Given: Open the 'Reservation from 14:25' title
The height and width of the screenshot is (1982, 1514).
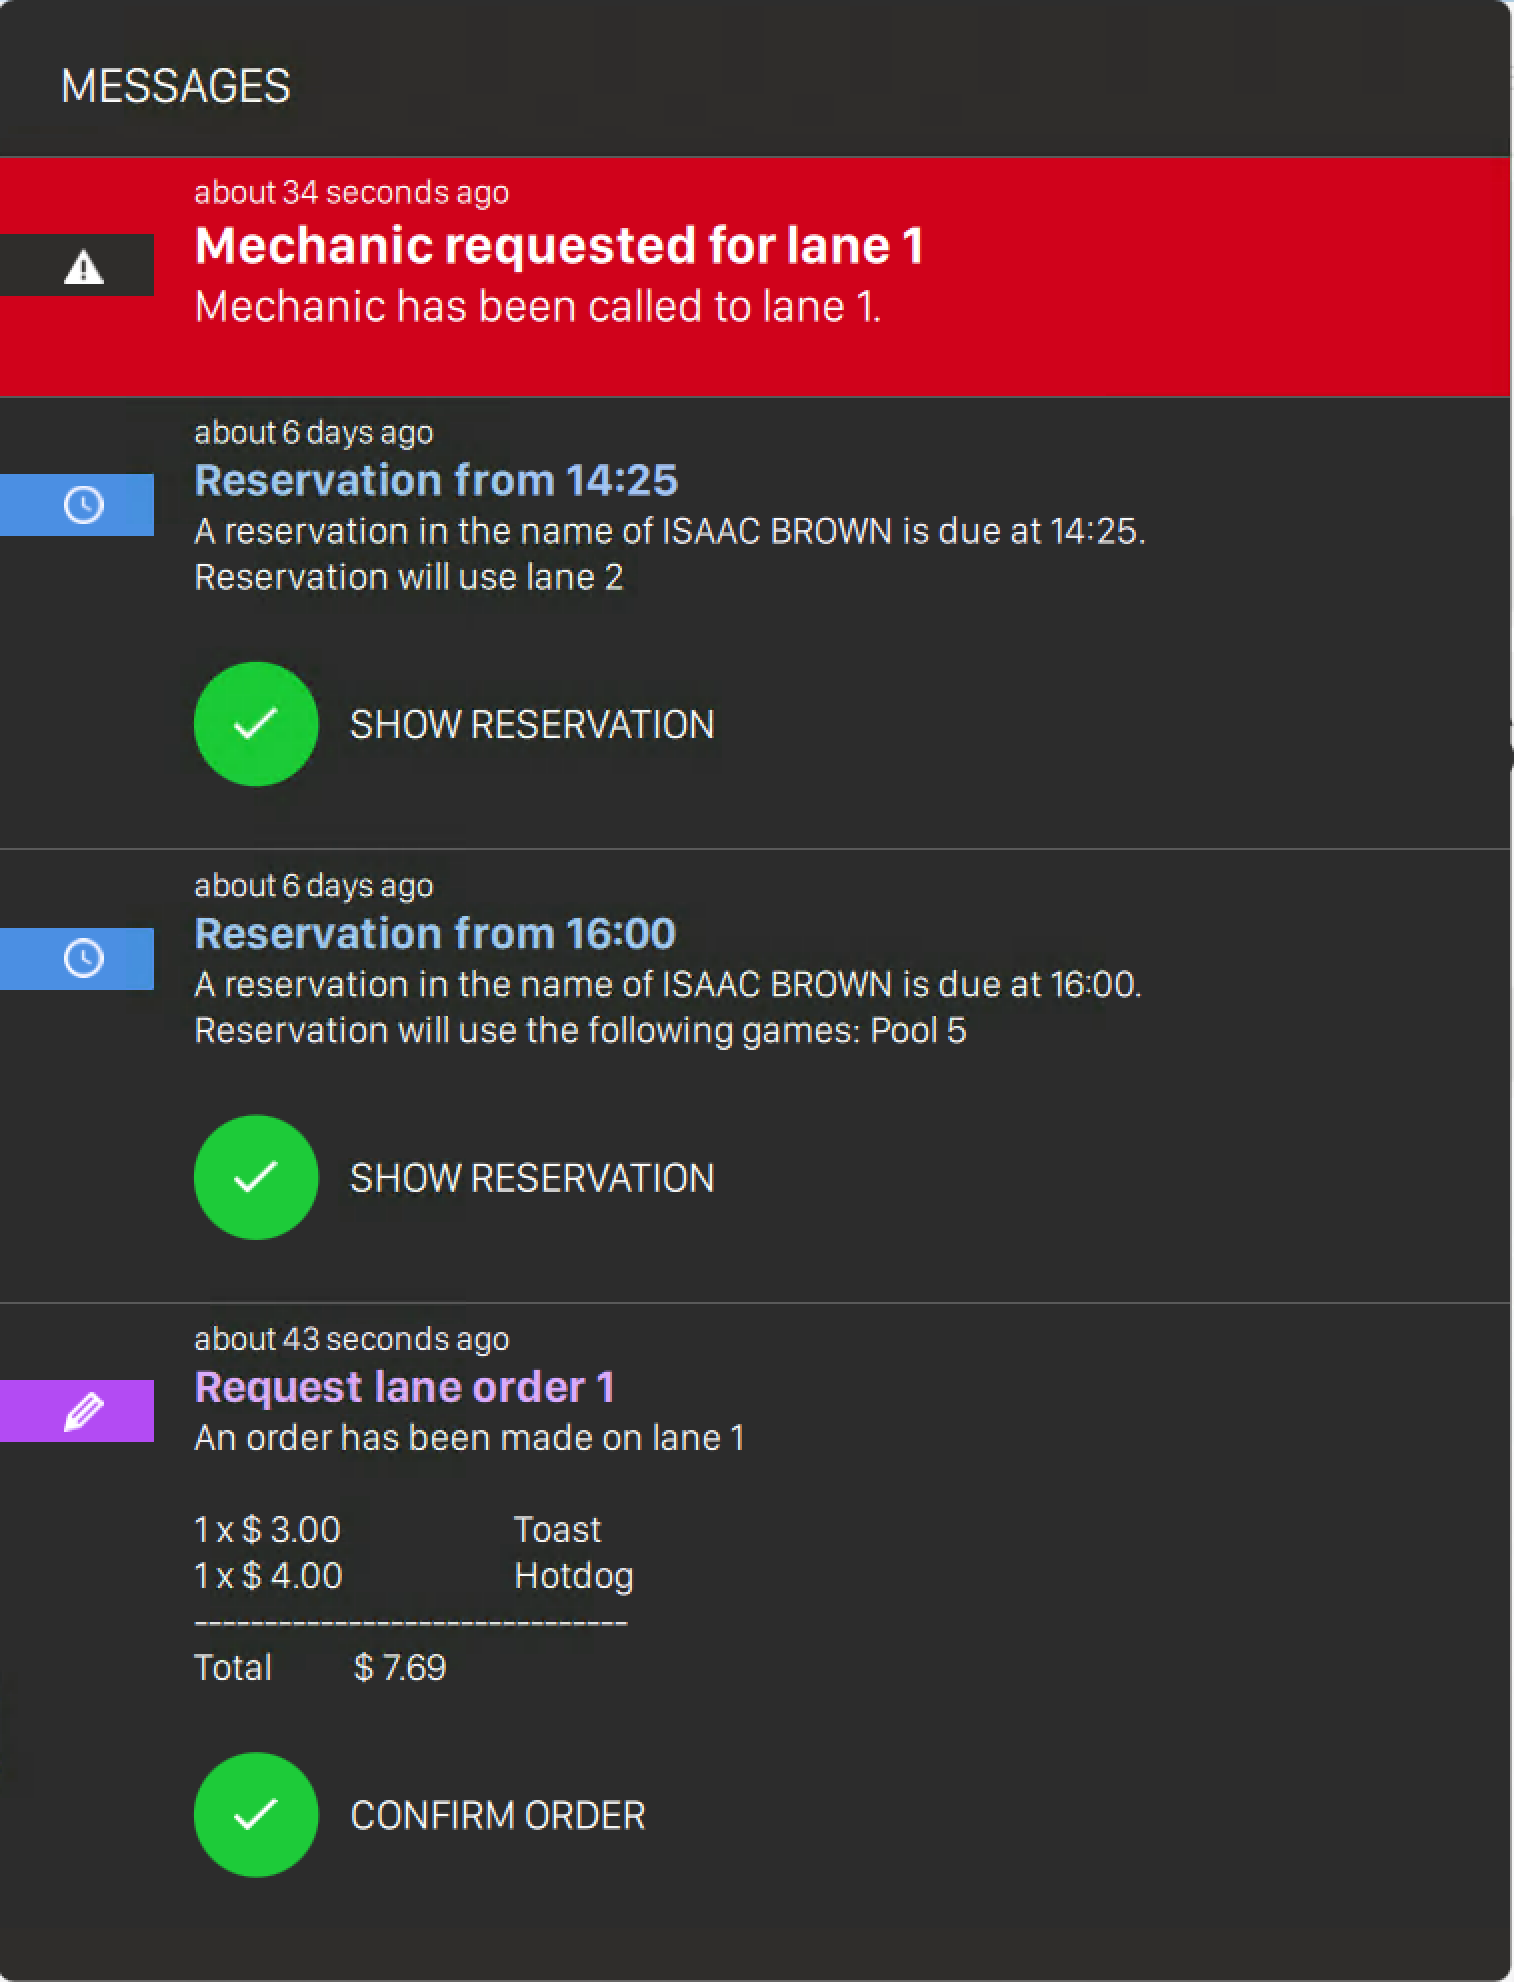Looking at the screenshot, I should pyautogui.click(x=436, y=480).
